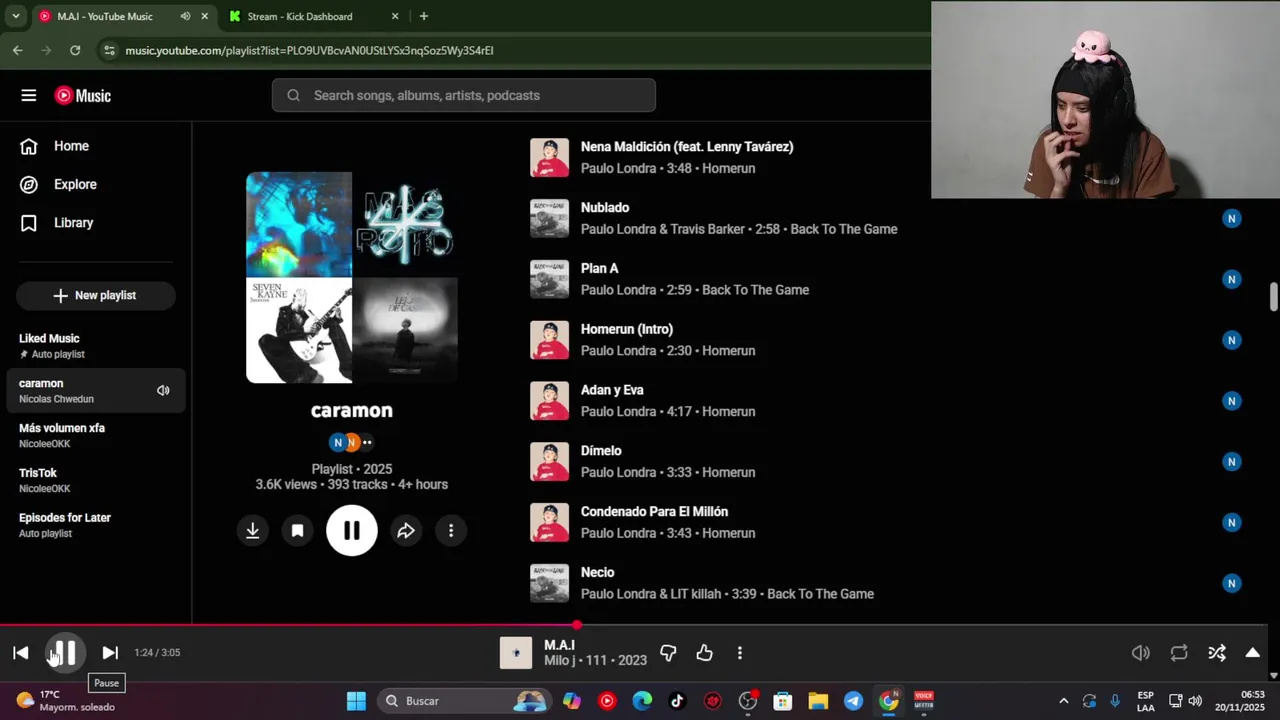Pause playlist with large white button
The height and width of the screenshot is (720, 1280).
pos(352,531)
